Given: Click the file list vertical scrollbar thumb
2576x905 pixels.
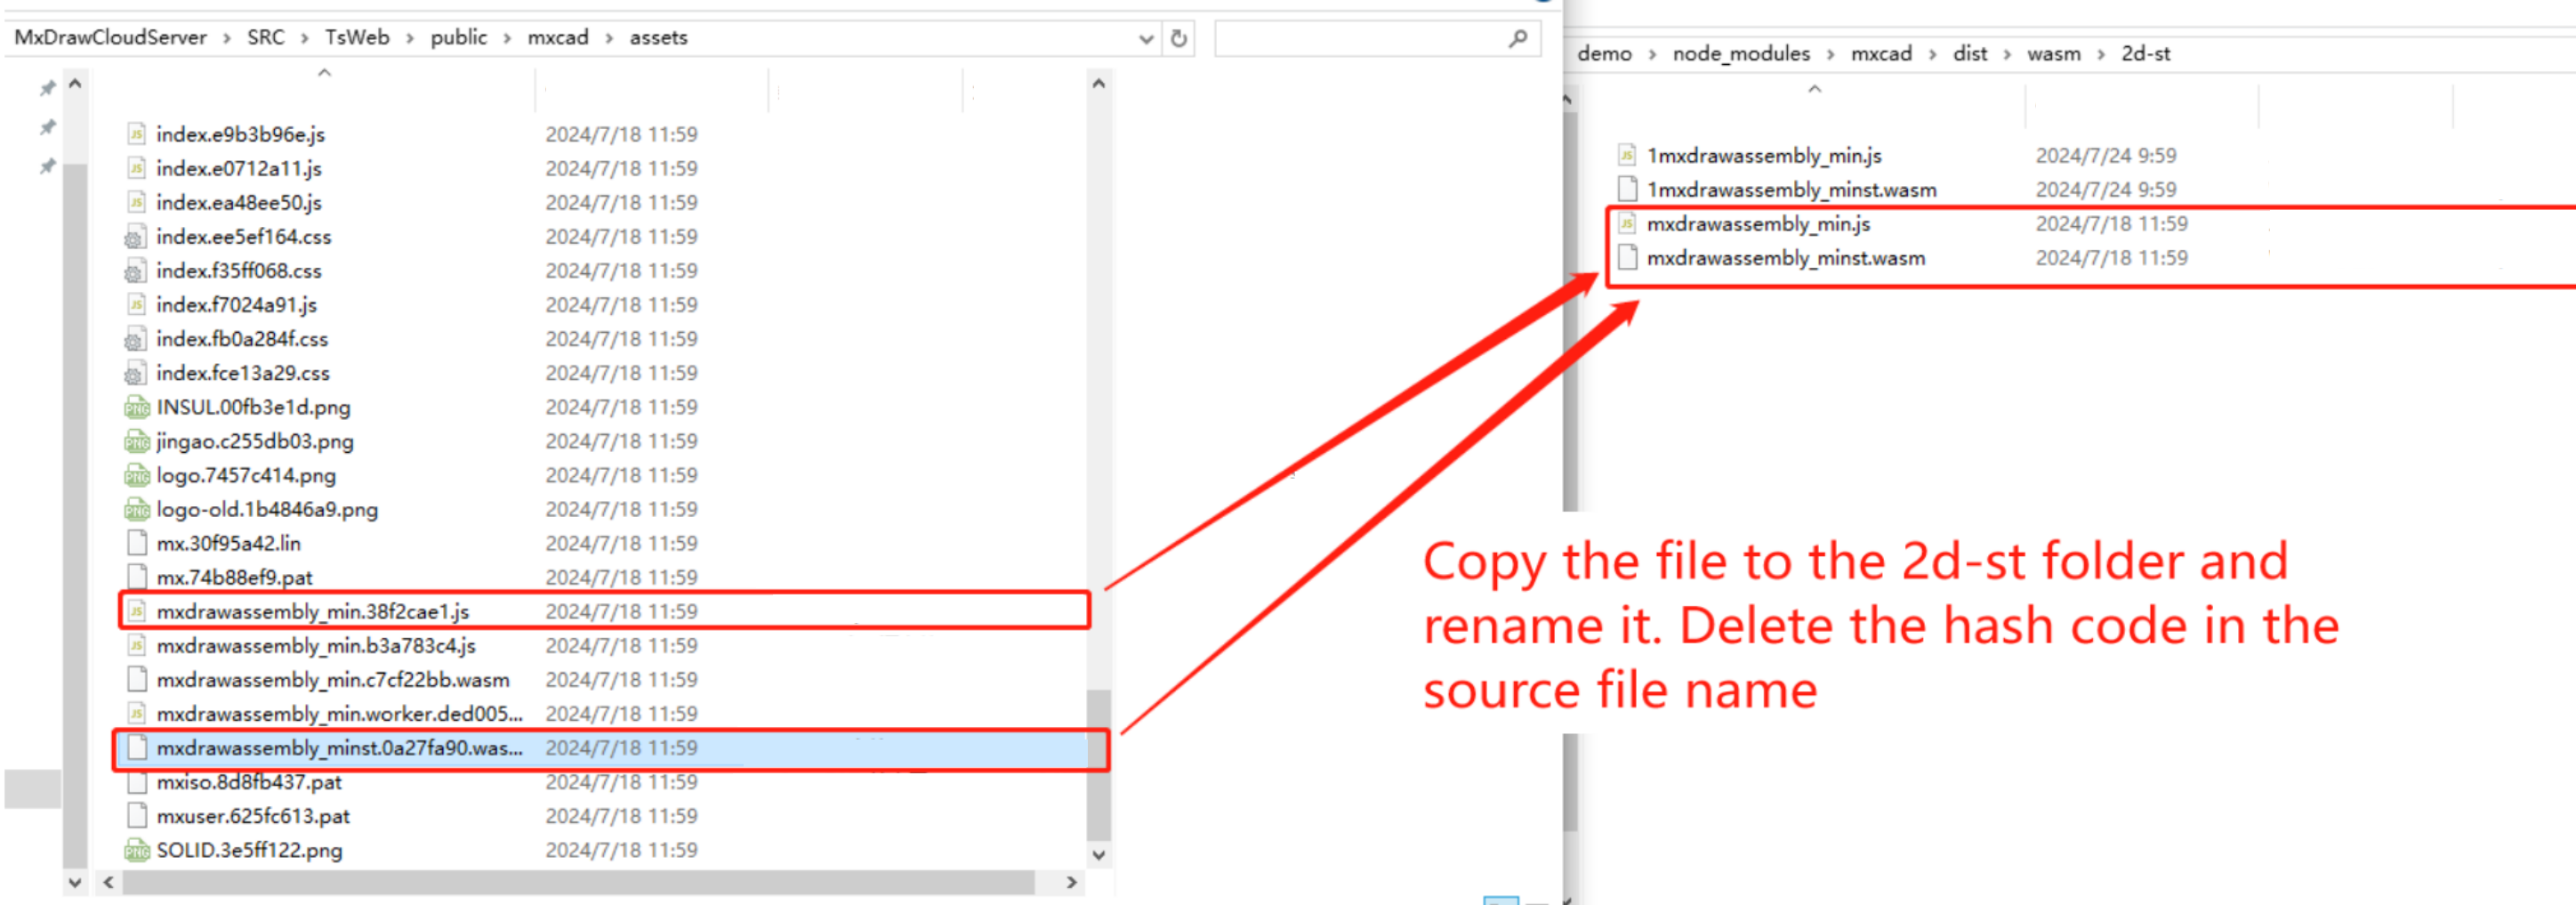Looking at the screenshot, I should coord(1098,764).
